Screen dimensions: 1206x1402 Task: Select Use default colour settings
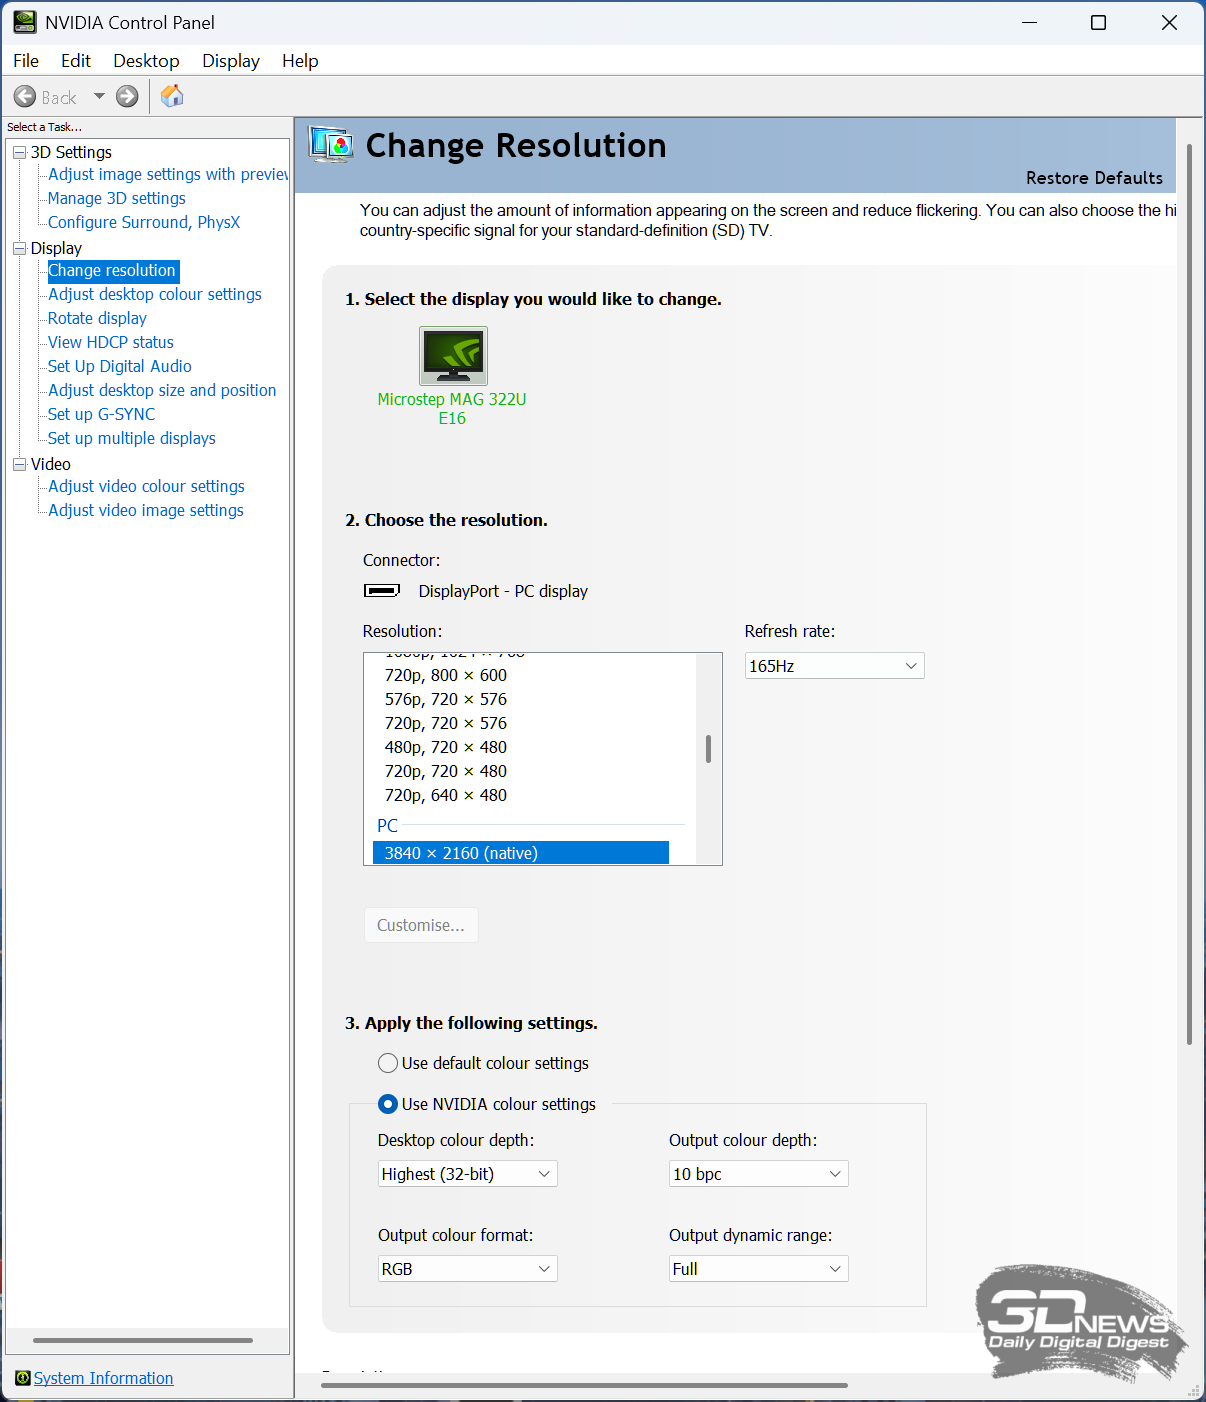[x=388, y=1063]
